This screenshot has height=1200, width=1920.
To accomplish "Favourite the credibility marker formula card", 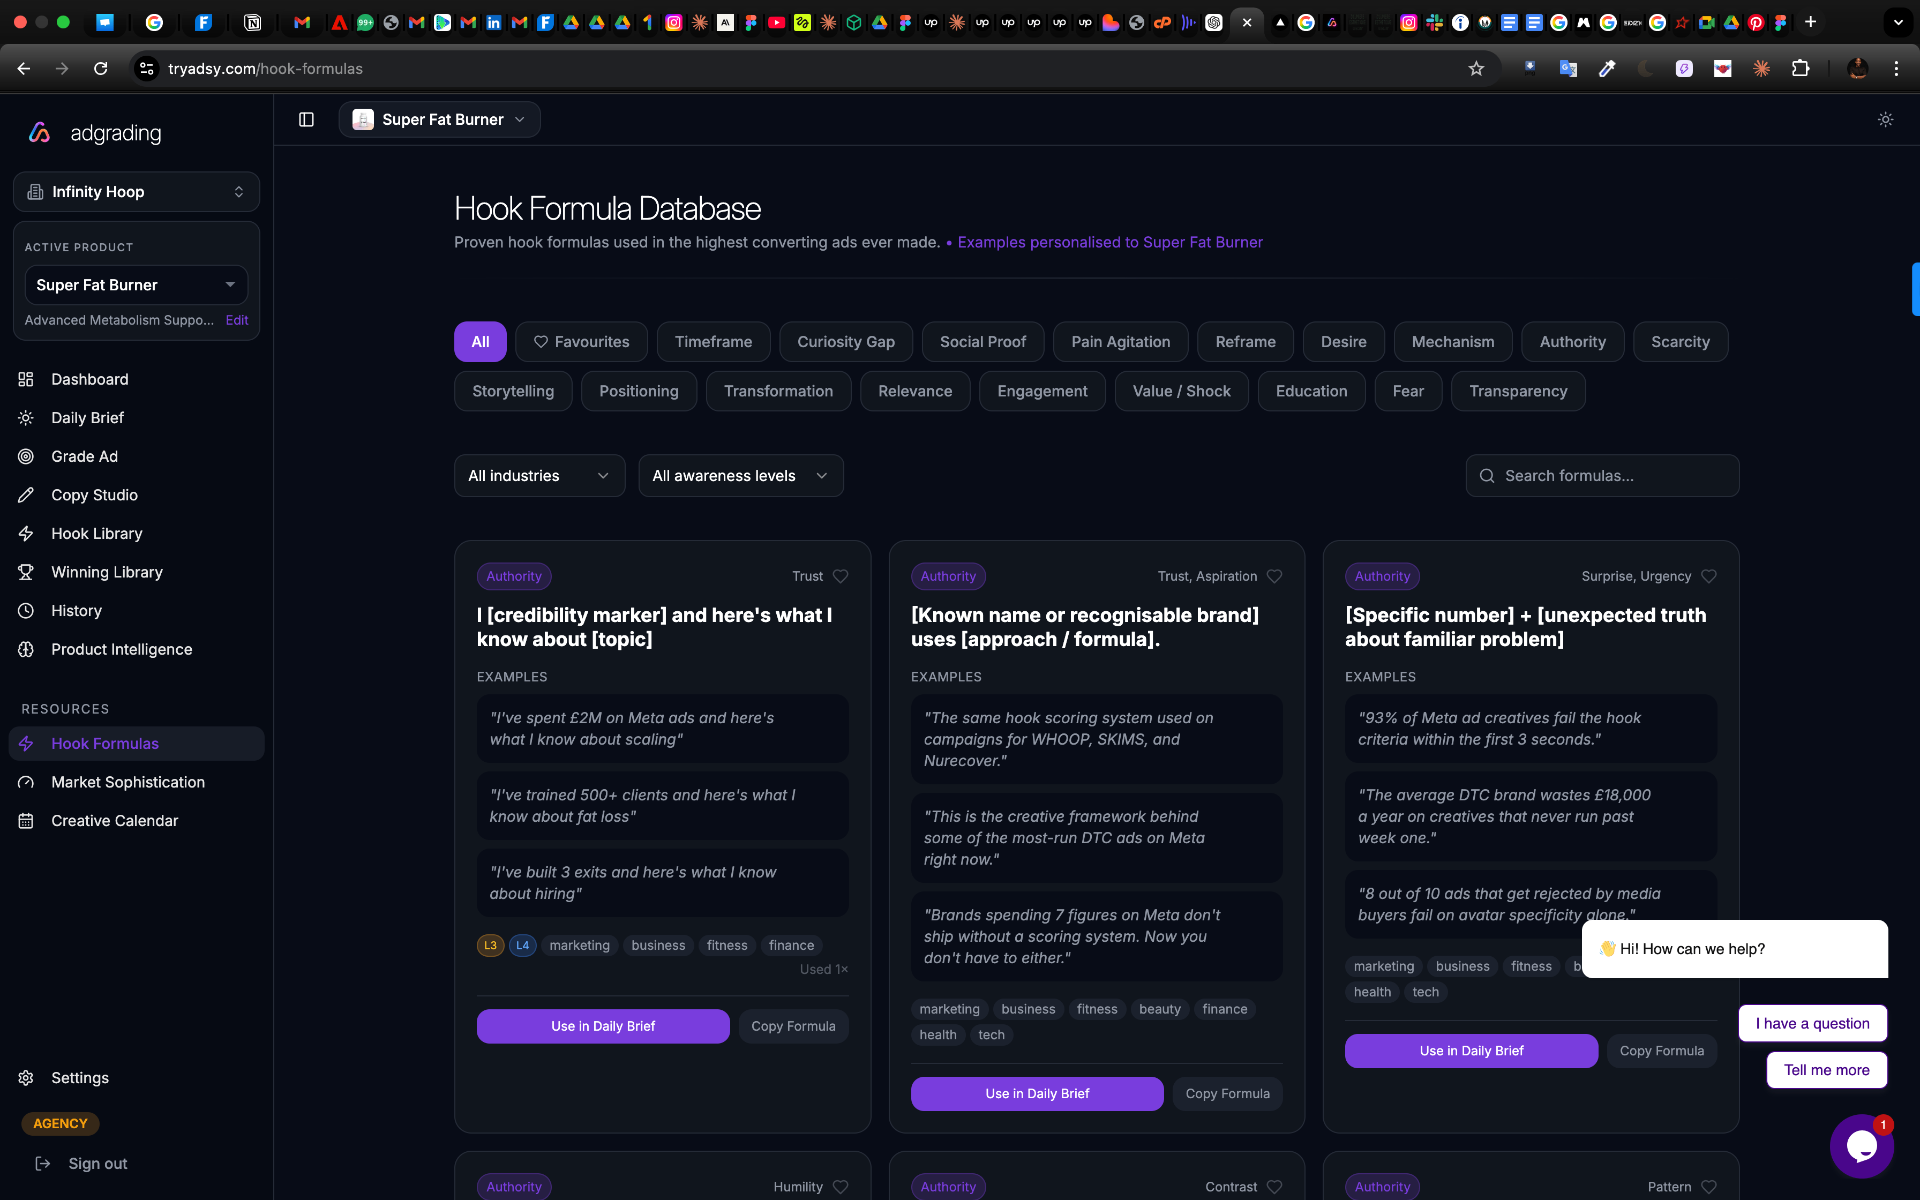I will click(x=841, y=576).
